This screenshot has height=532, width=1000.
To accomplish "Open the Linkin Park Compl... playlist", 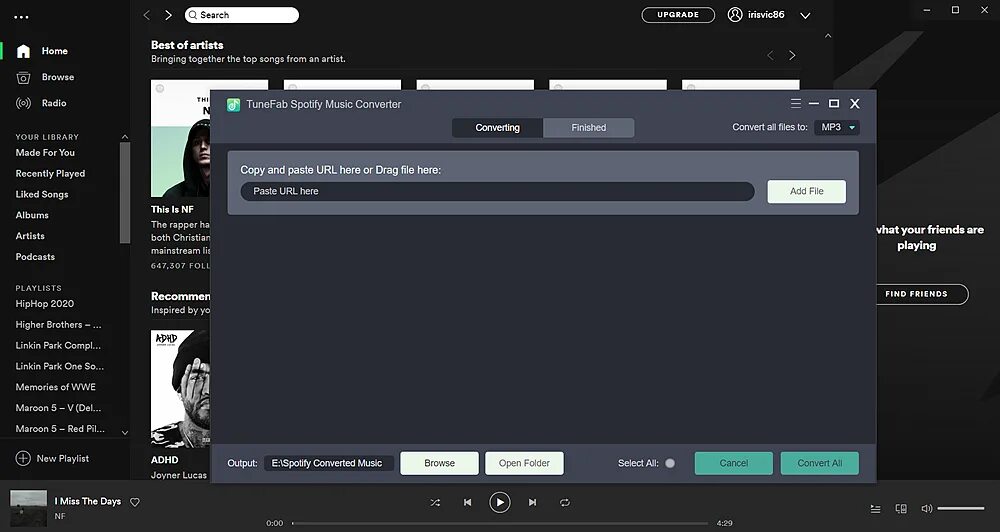I will click(58, 345).
